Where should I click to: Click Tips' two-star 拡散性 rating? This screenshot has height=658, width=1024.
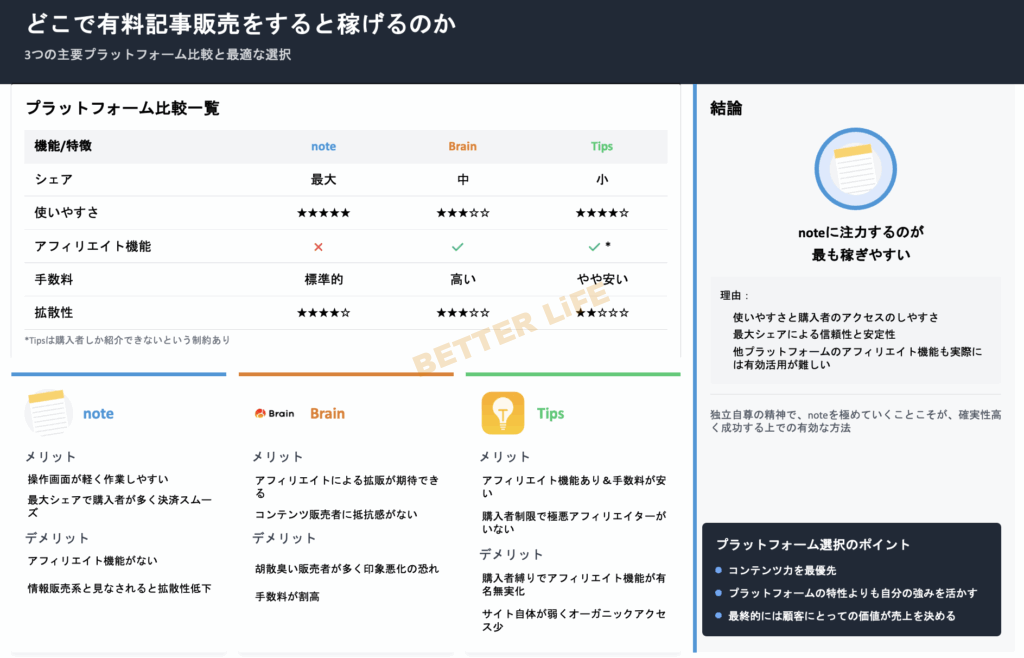click(x=601, y=313)
